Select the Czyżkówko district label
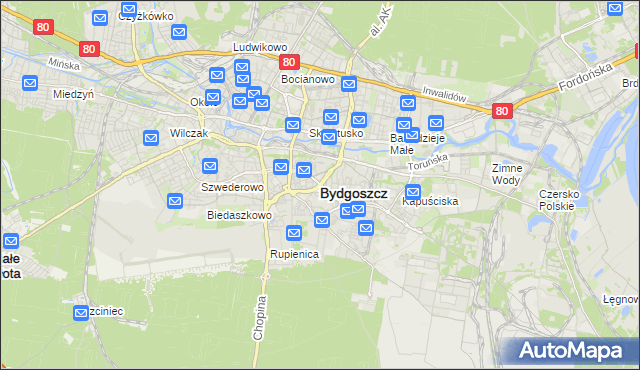 click(146, 16)
